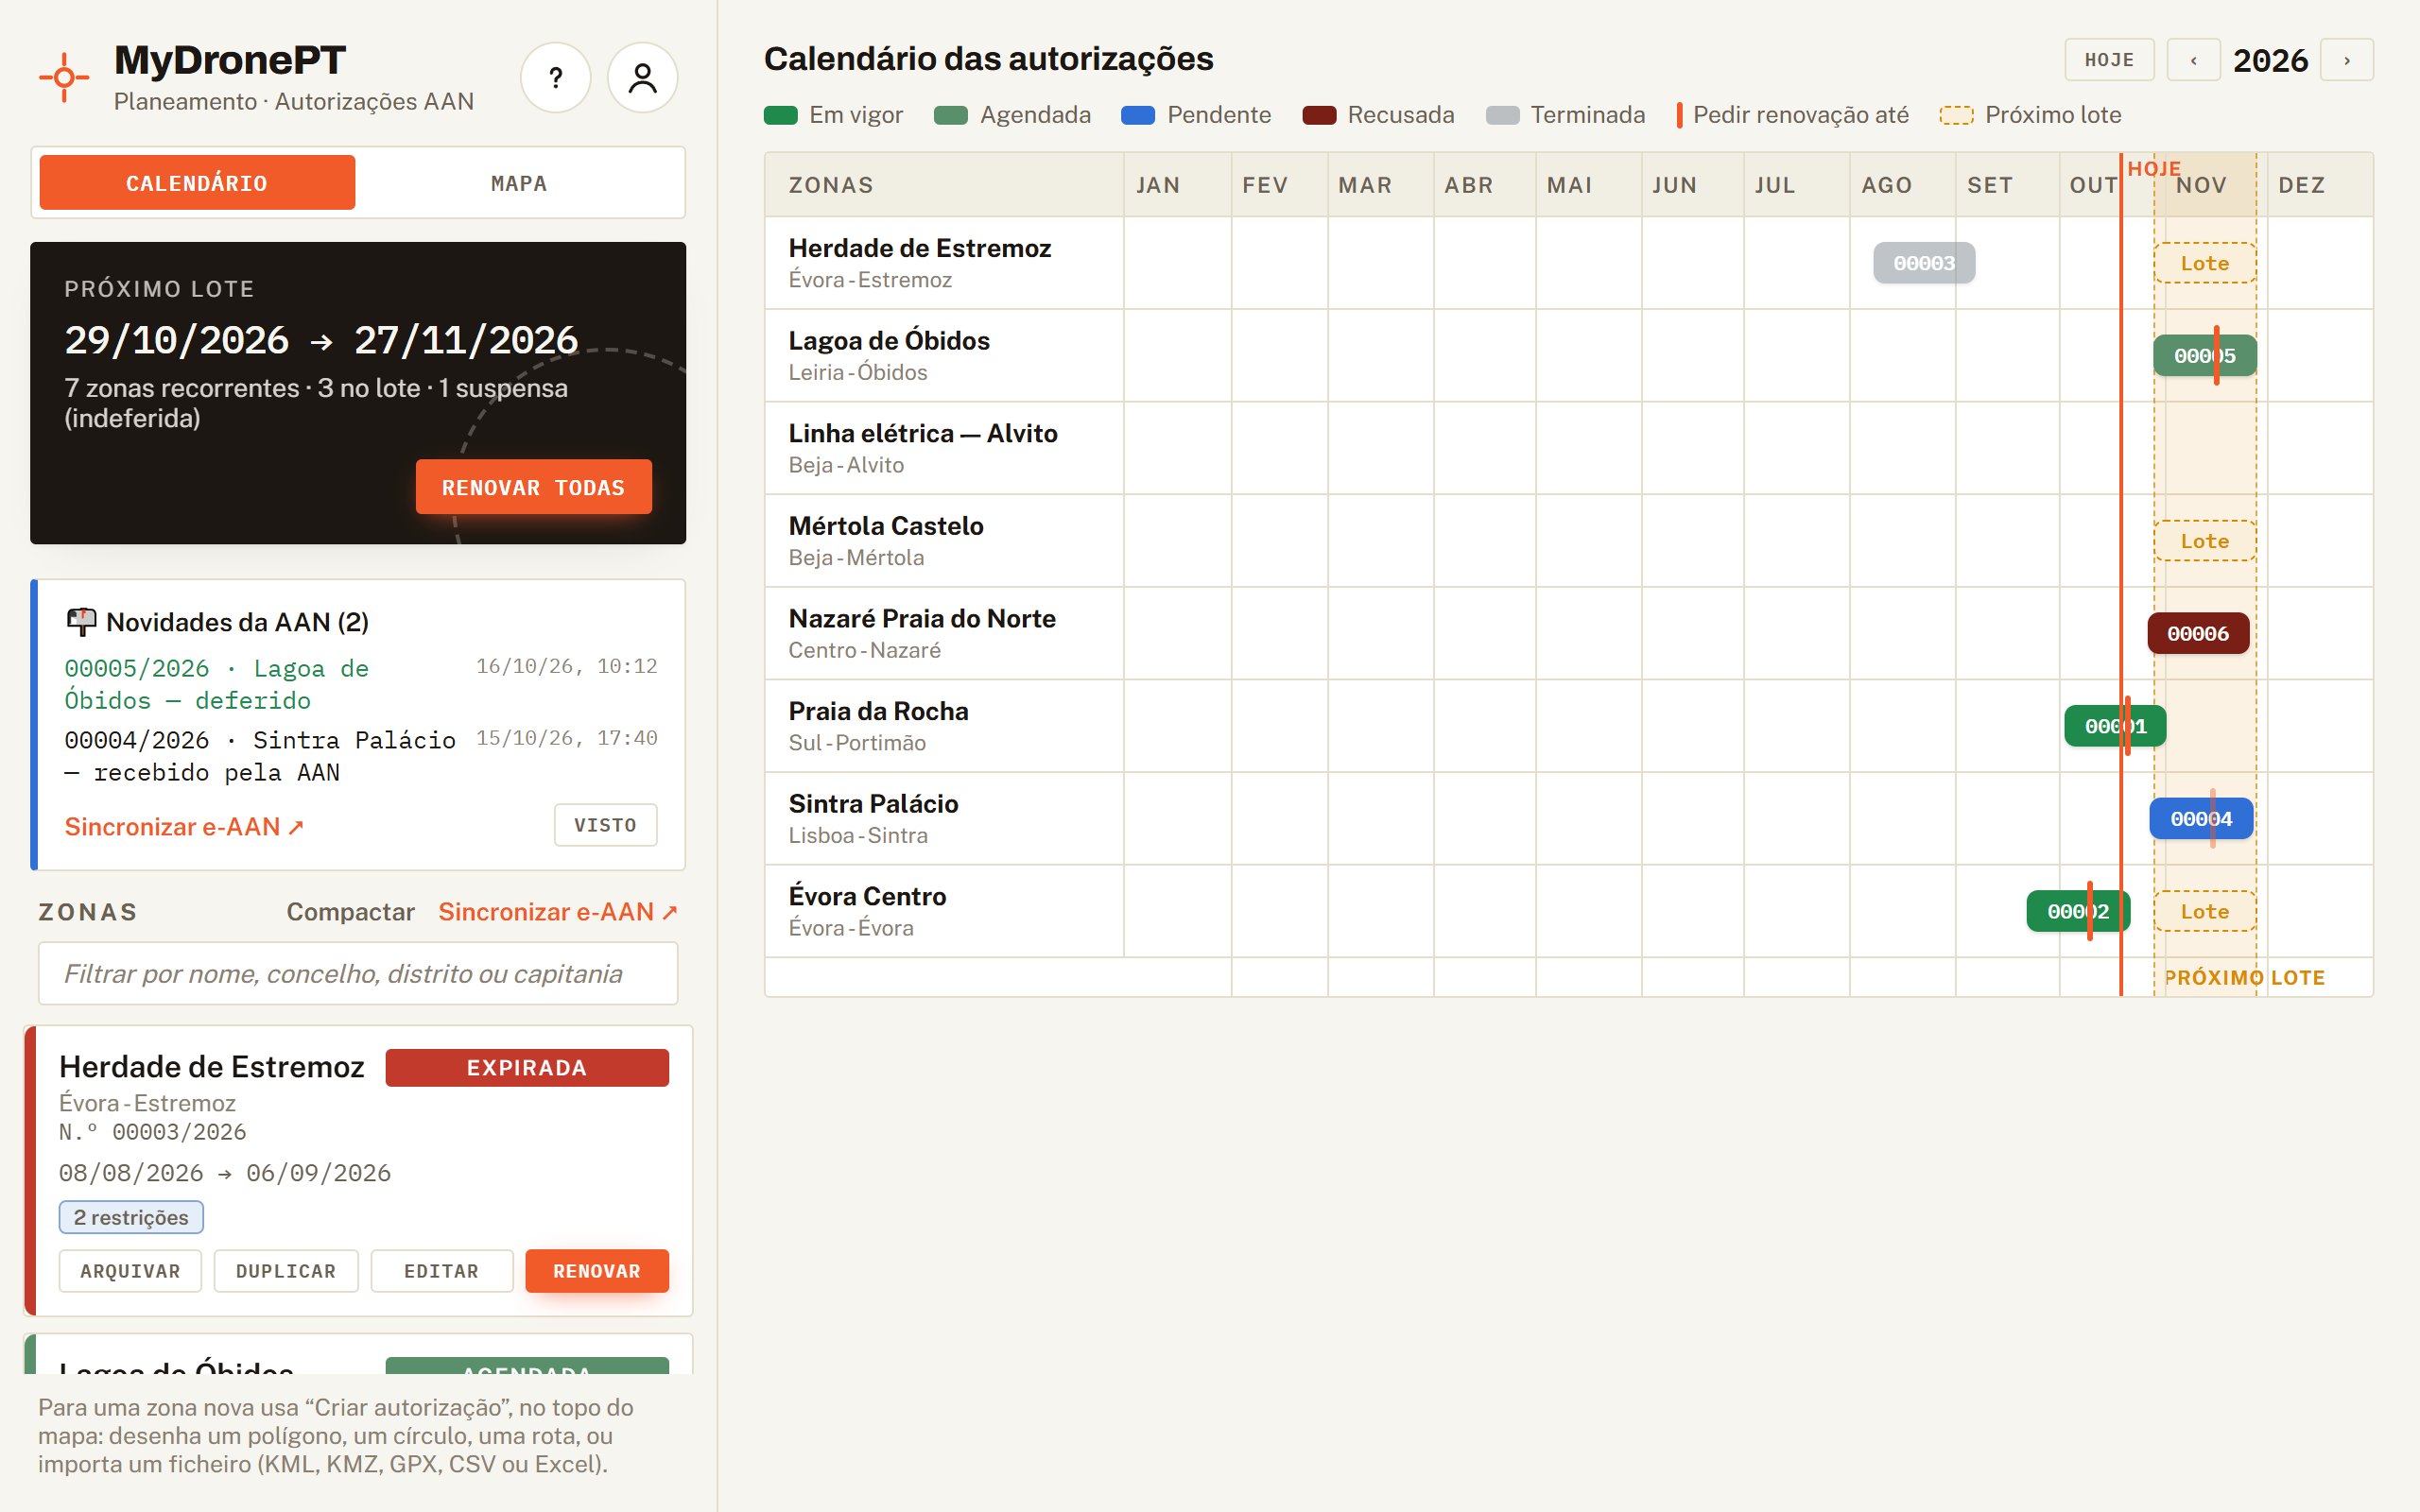This screenshot has width=2420, height=1512.
Task: Select the red 00006 refused authorization bar
Action: [2197, 633]
